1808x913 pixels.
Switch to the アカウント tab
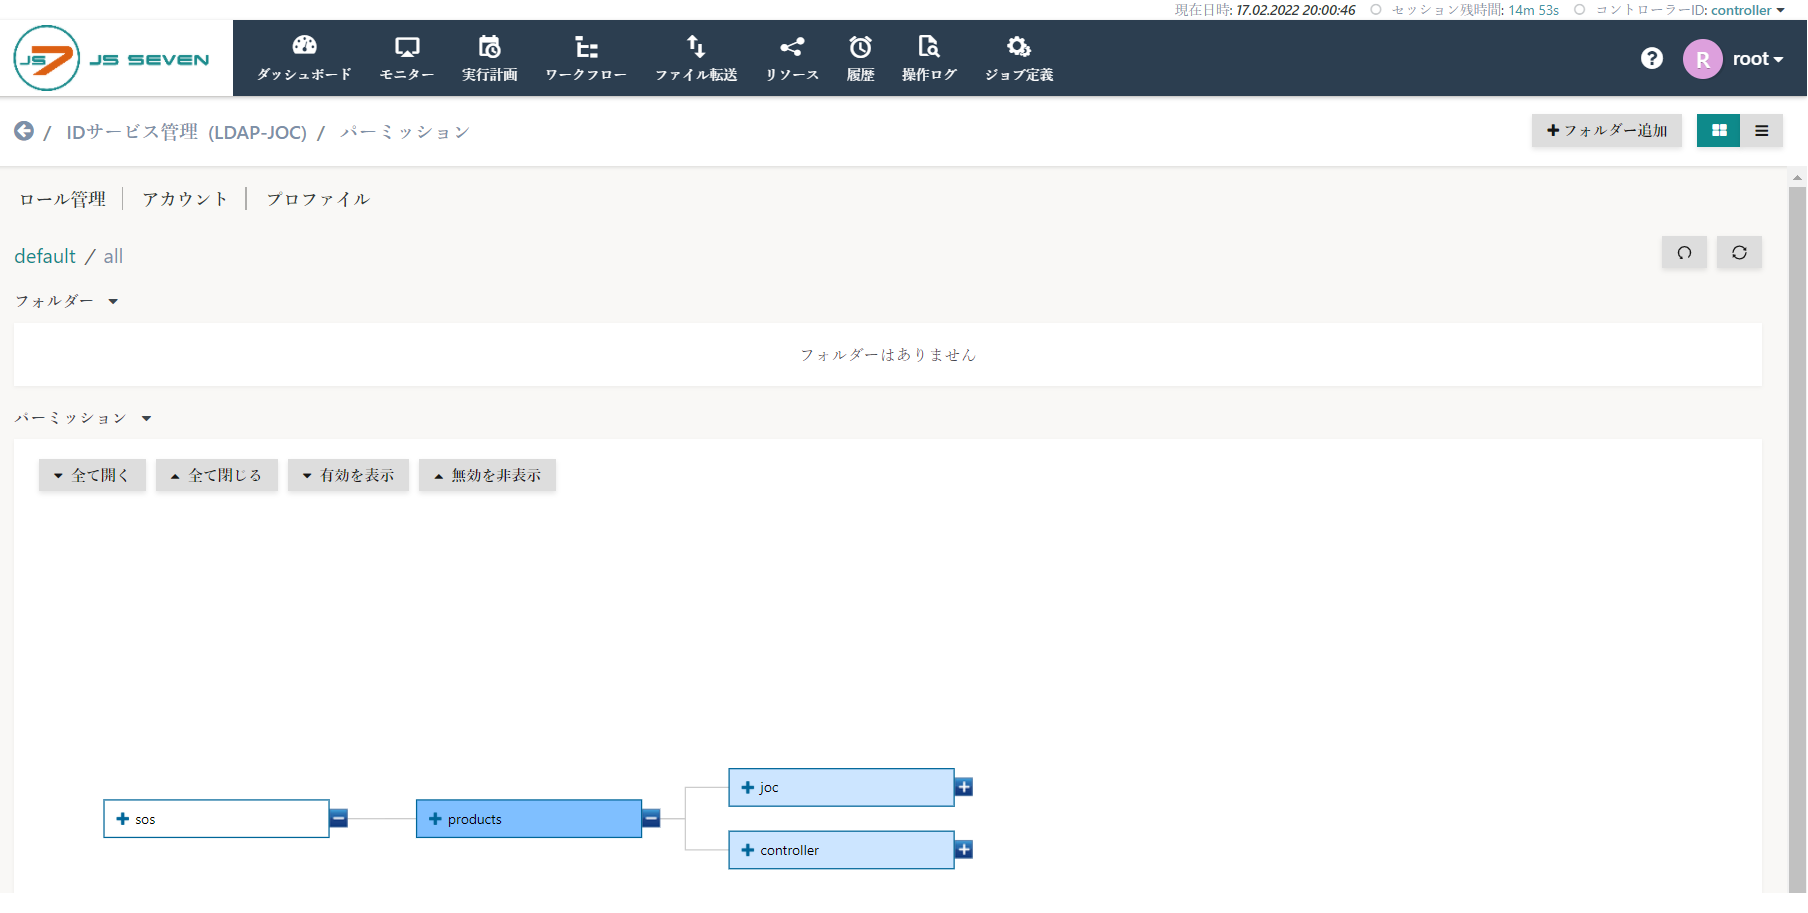184,198
